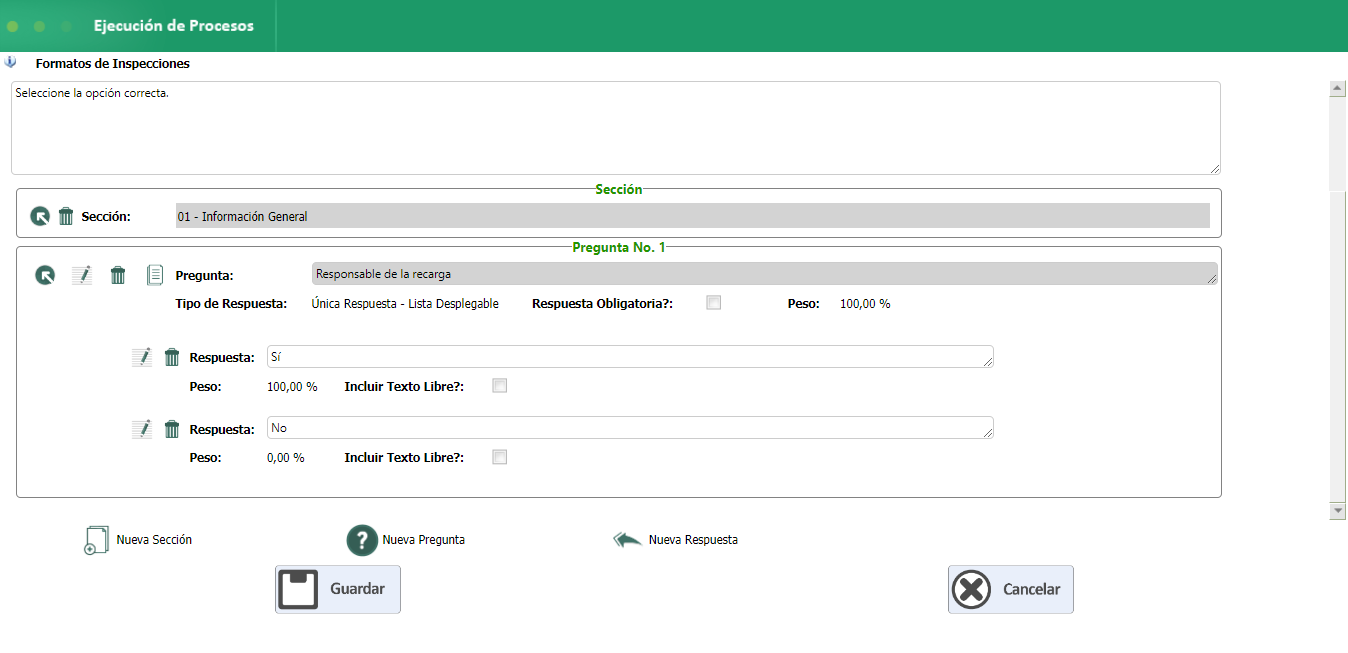Enable Incluir Texto Libre for 'No' answer
The width and height of the screenshot is (1348, 653).
pyautogui.click(x=500, y=457)
